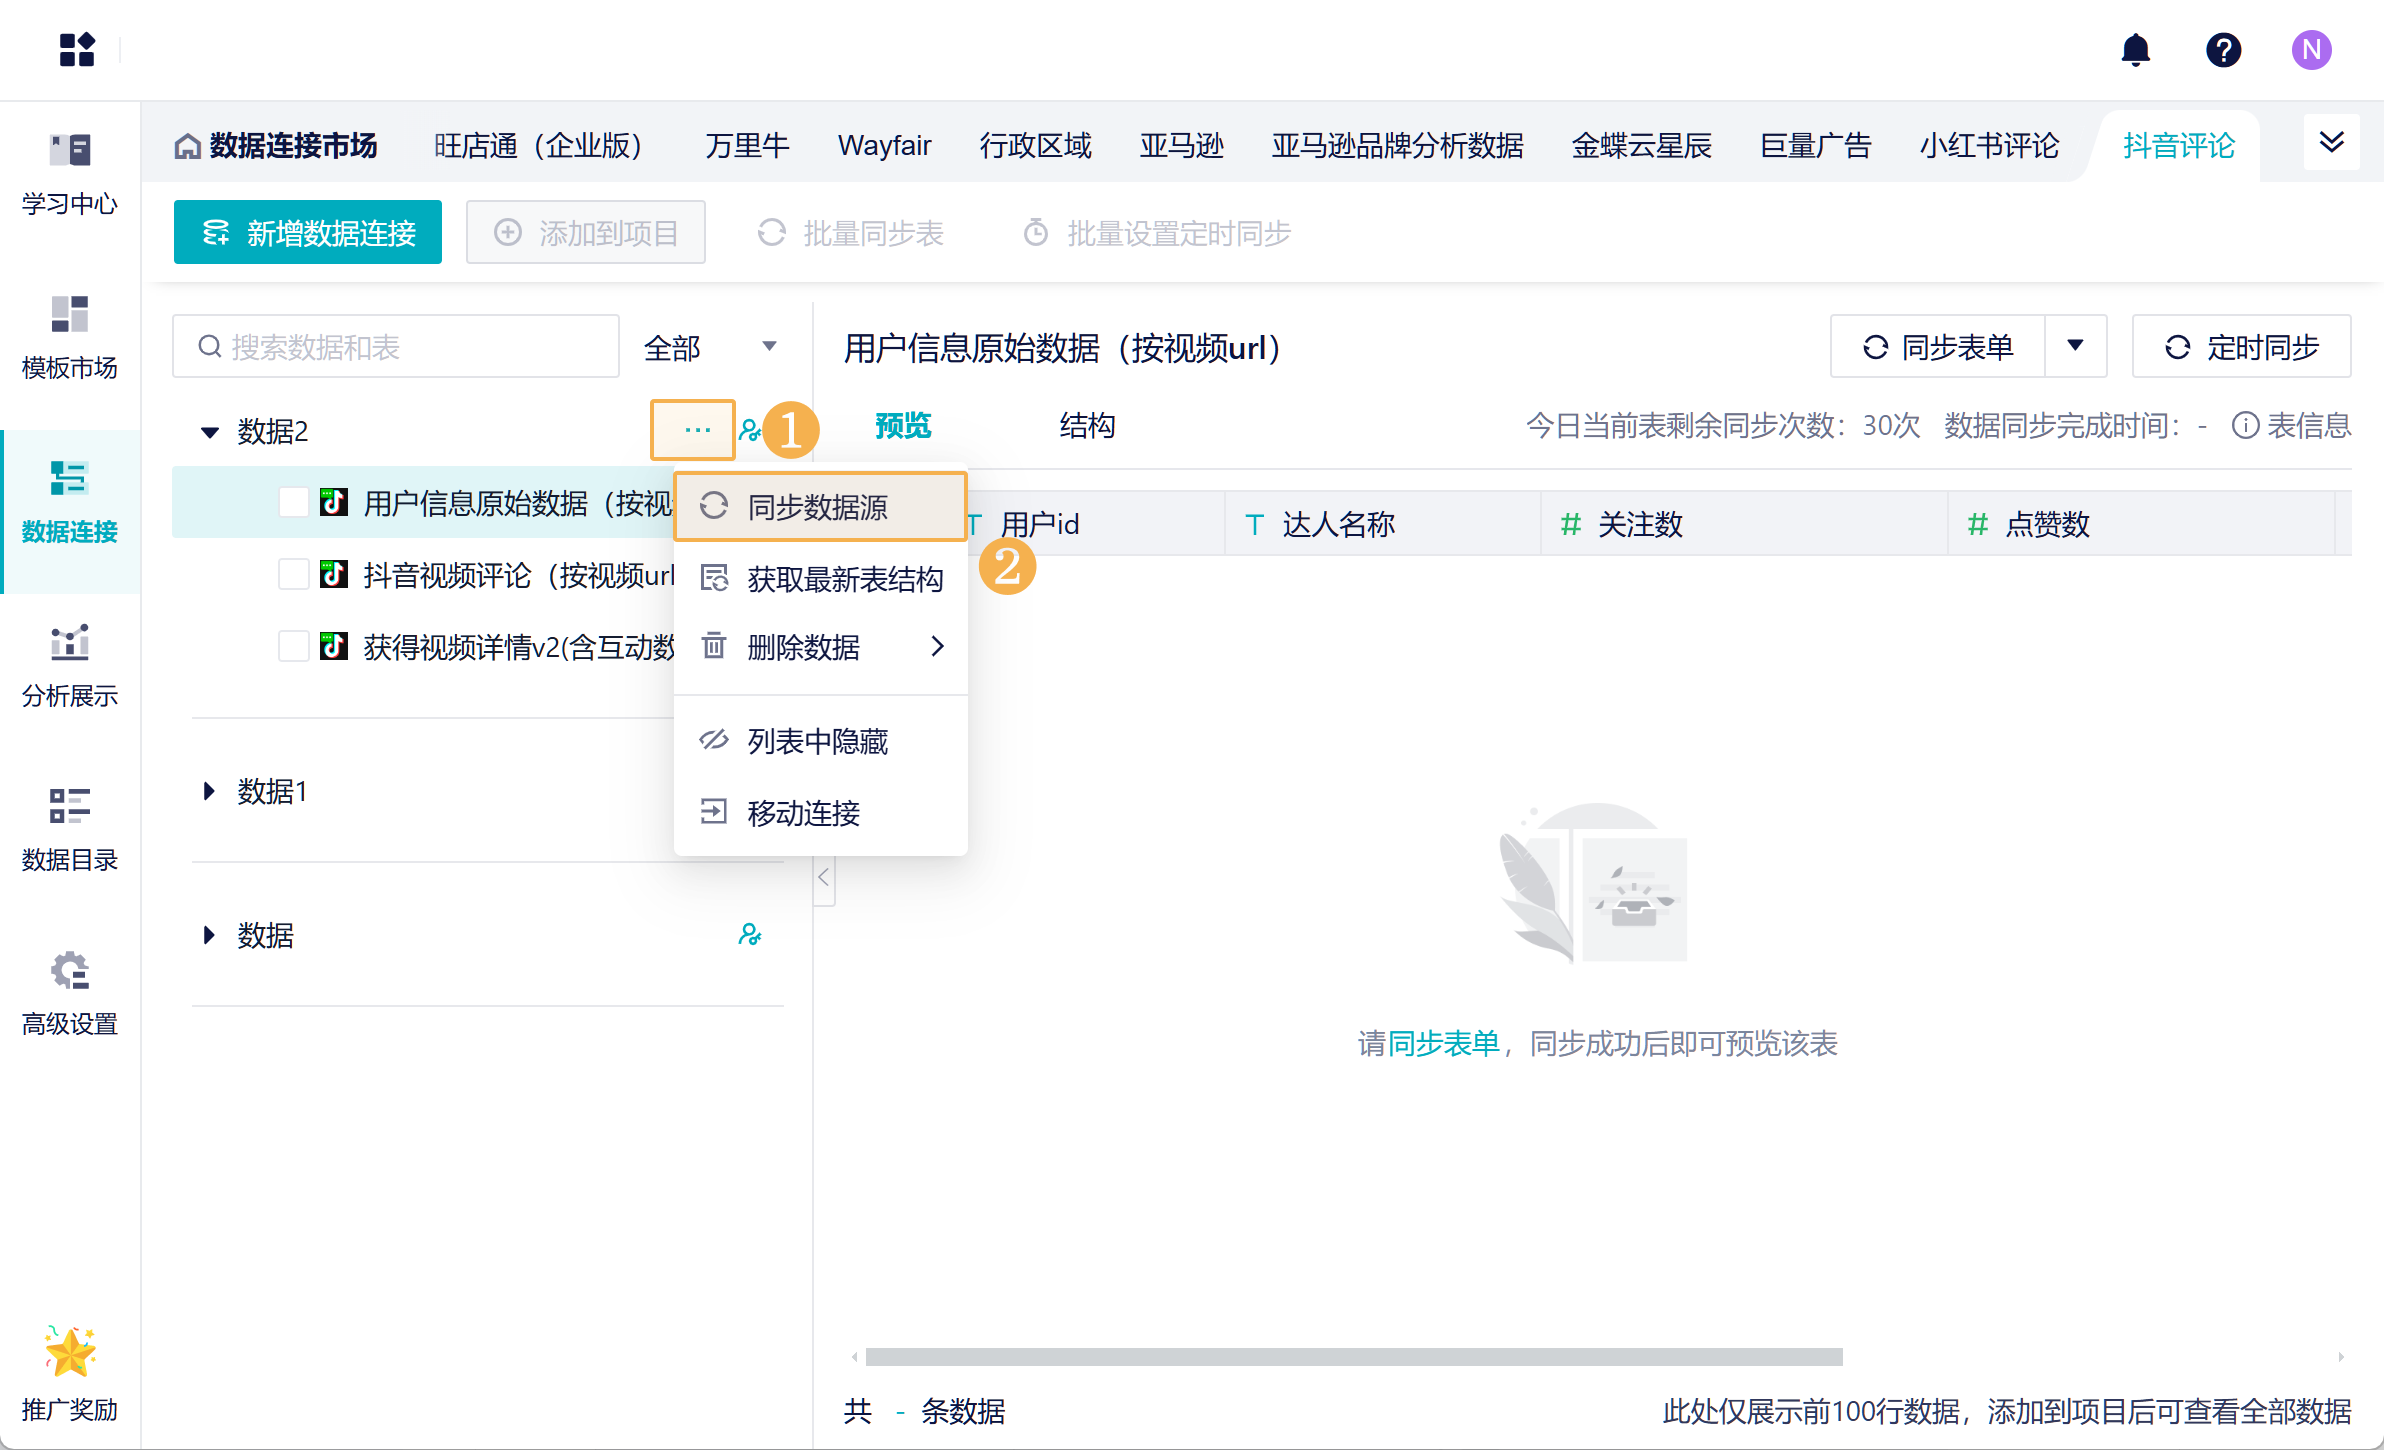
Task: Check the 抖音视频评论 table checkbox
Action: click(293, 575)
